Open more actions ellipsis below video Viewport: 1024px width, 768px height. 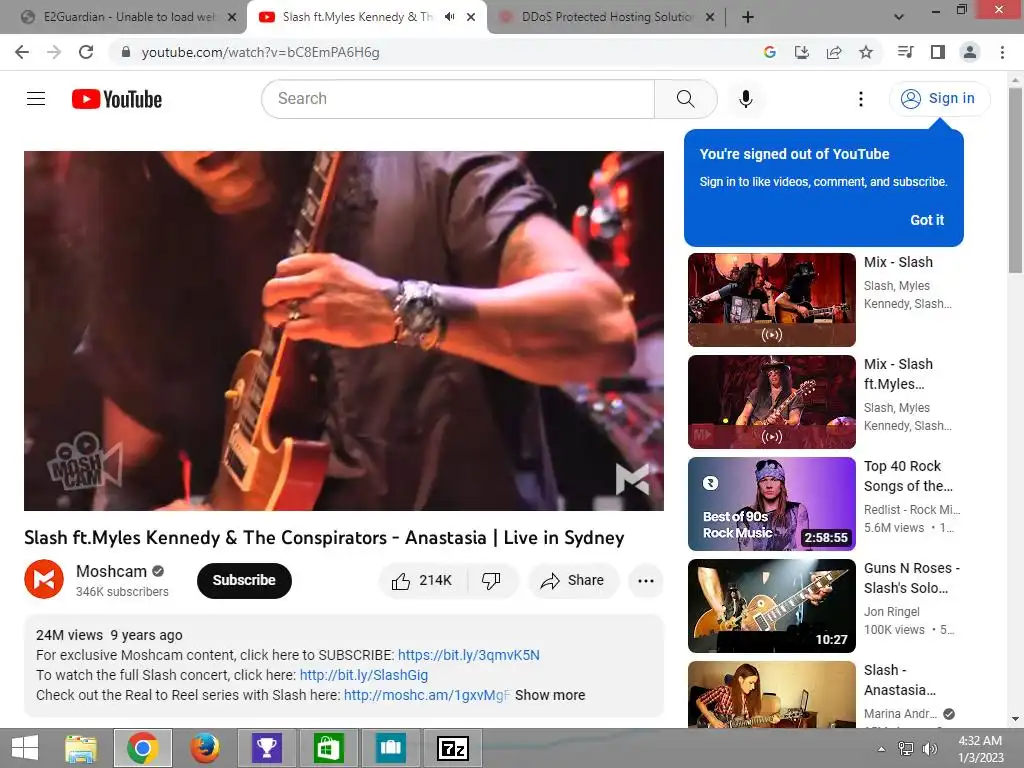click(x=645, y=581)
